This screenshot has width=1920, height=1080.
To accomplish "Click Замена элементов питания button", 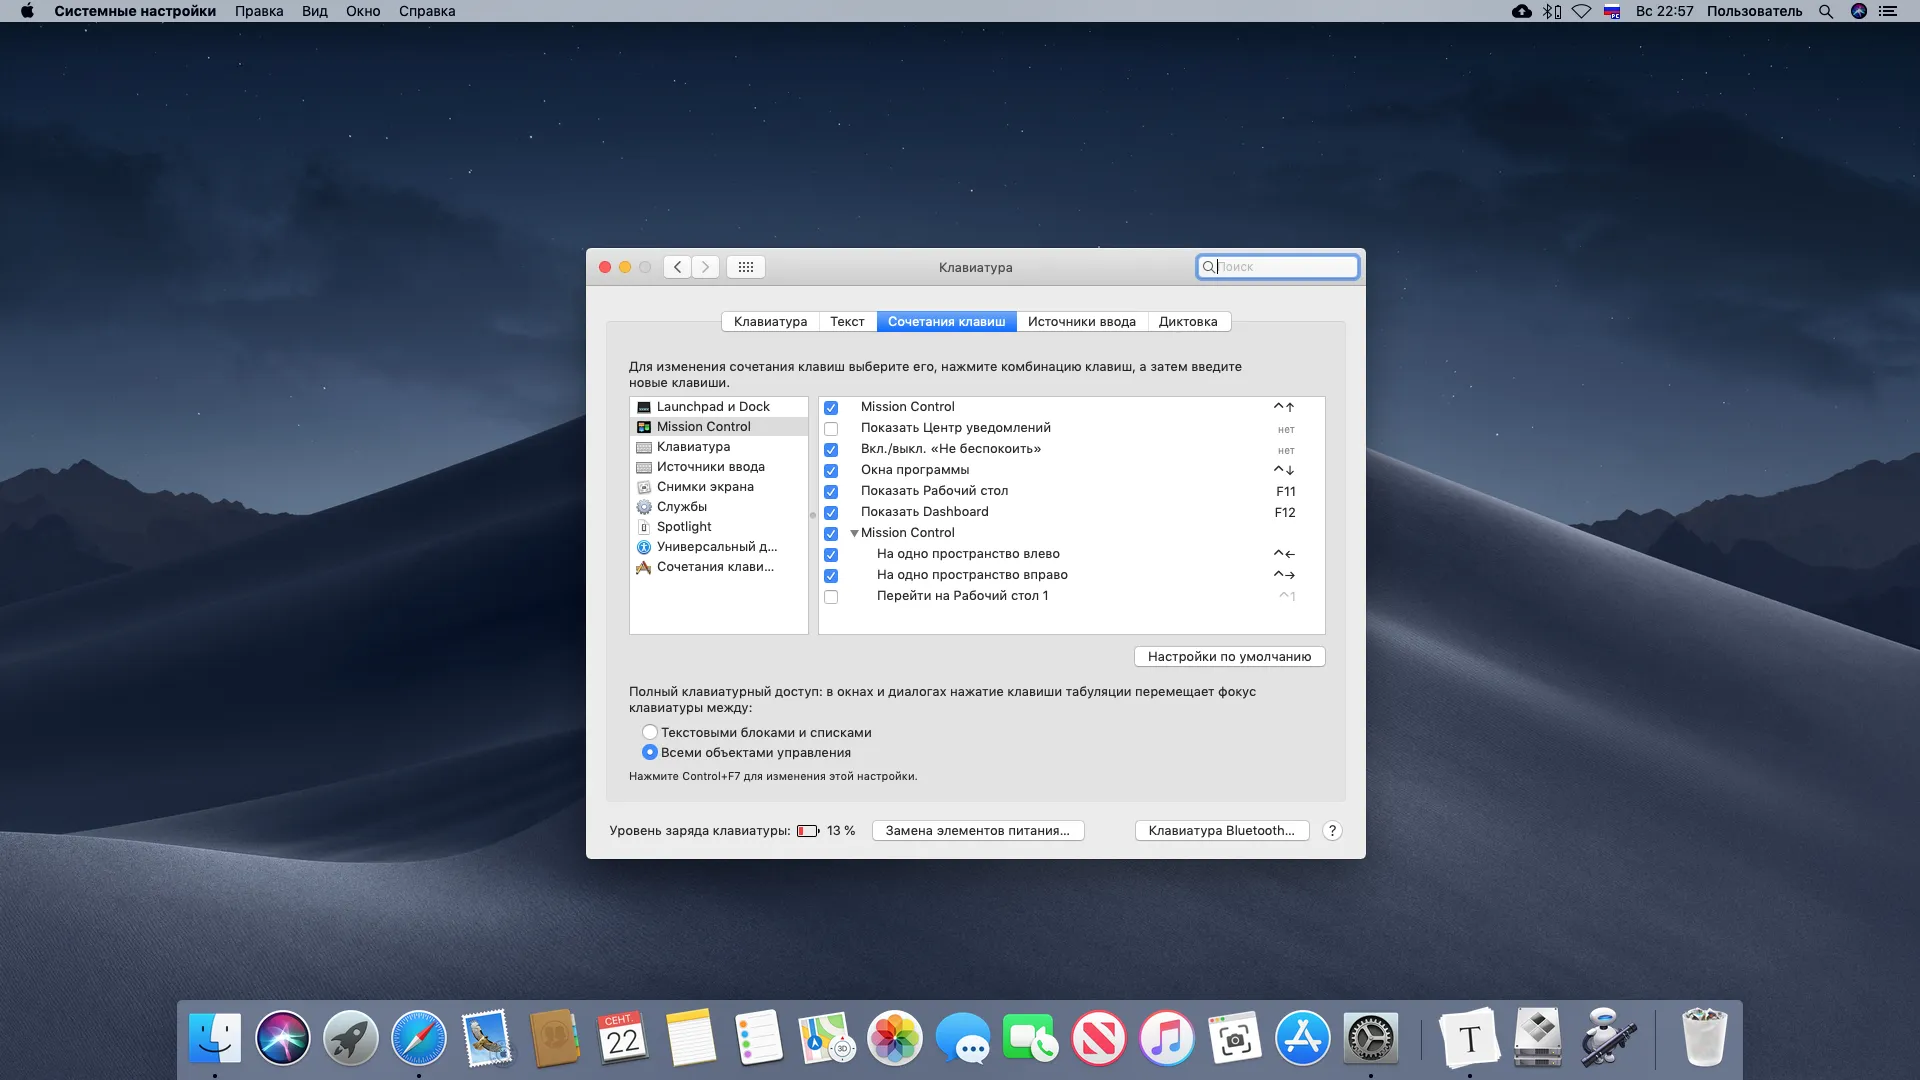I will [x=977, y=830].
